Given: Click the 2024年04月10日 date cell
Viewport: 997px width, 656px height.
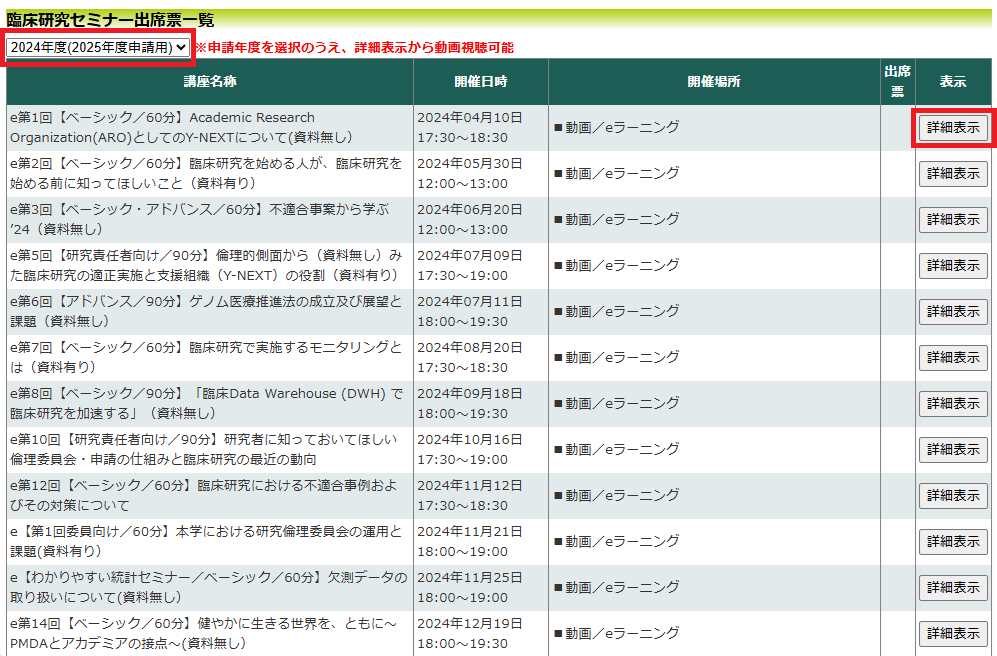Looking at the screenshot, I should 466,118.
